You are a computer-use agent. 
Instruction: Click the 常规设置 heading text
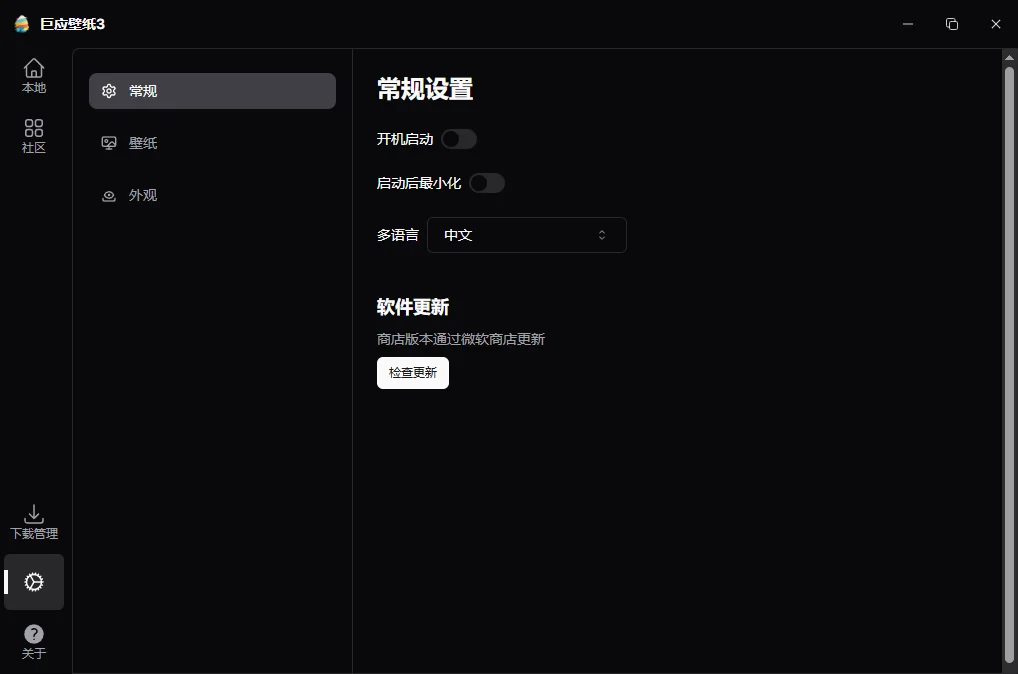click(425, 89)
